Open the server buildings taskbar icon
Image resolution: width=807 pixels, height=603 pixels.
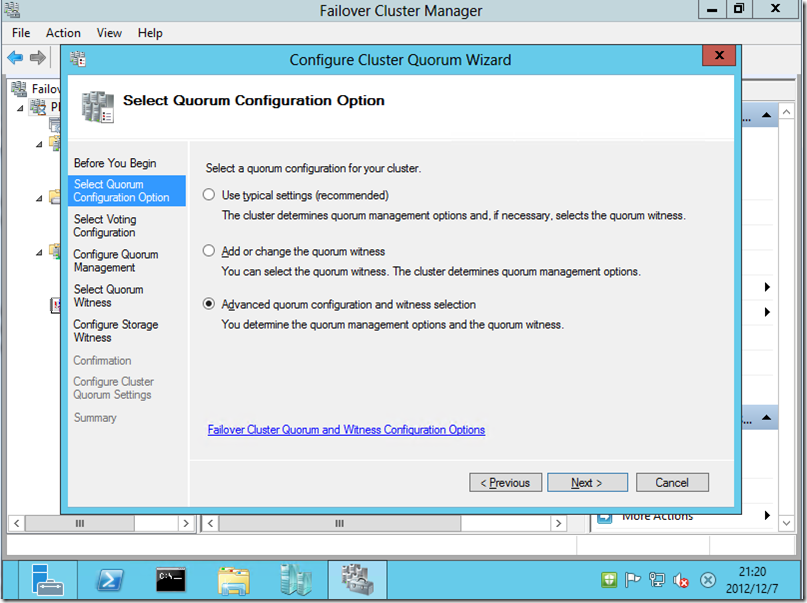[295, 580]
